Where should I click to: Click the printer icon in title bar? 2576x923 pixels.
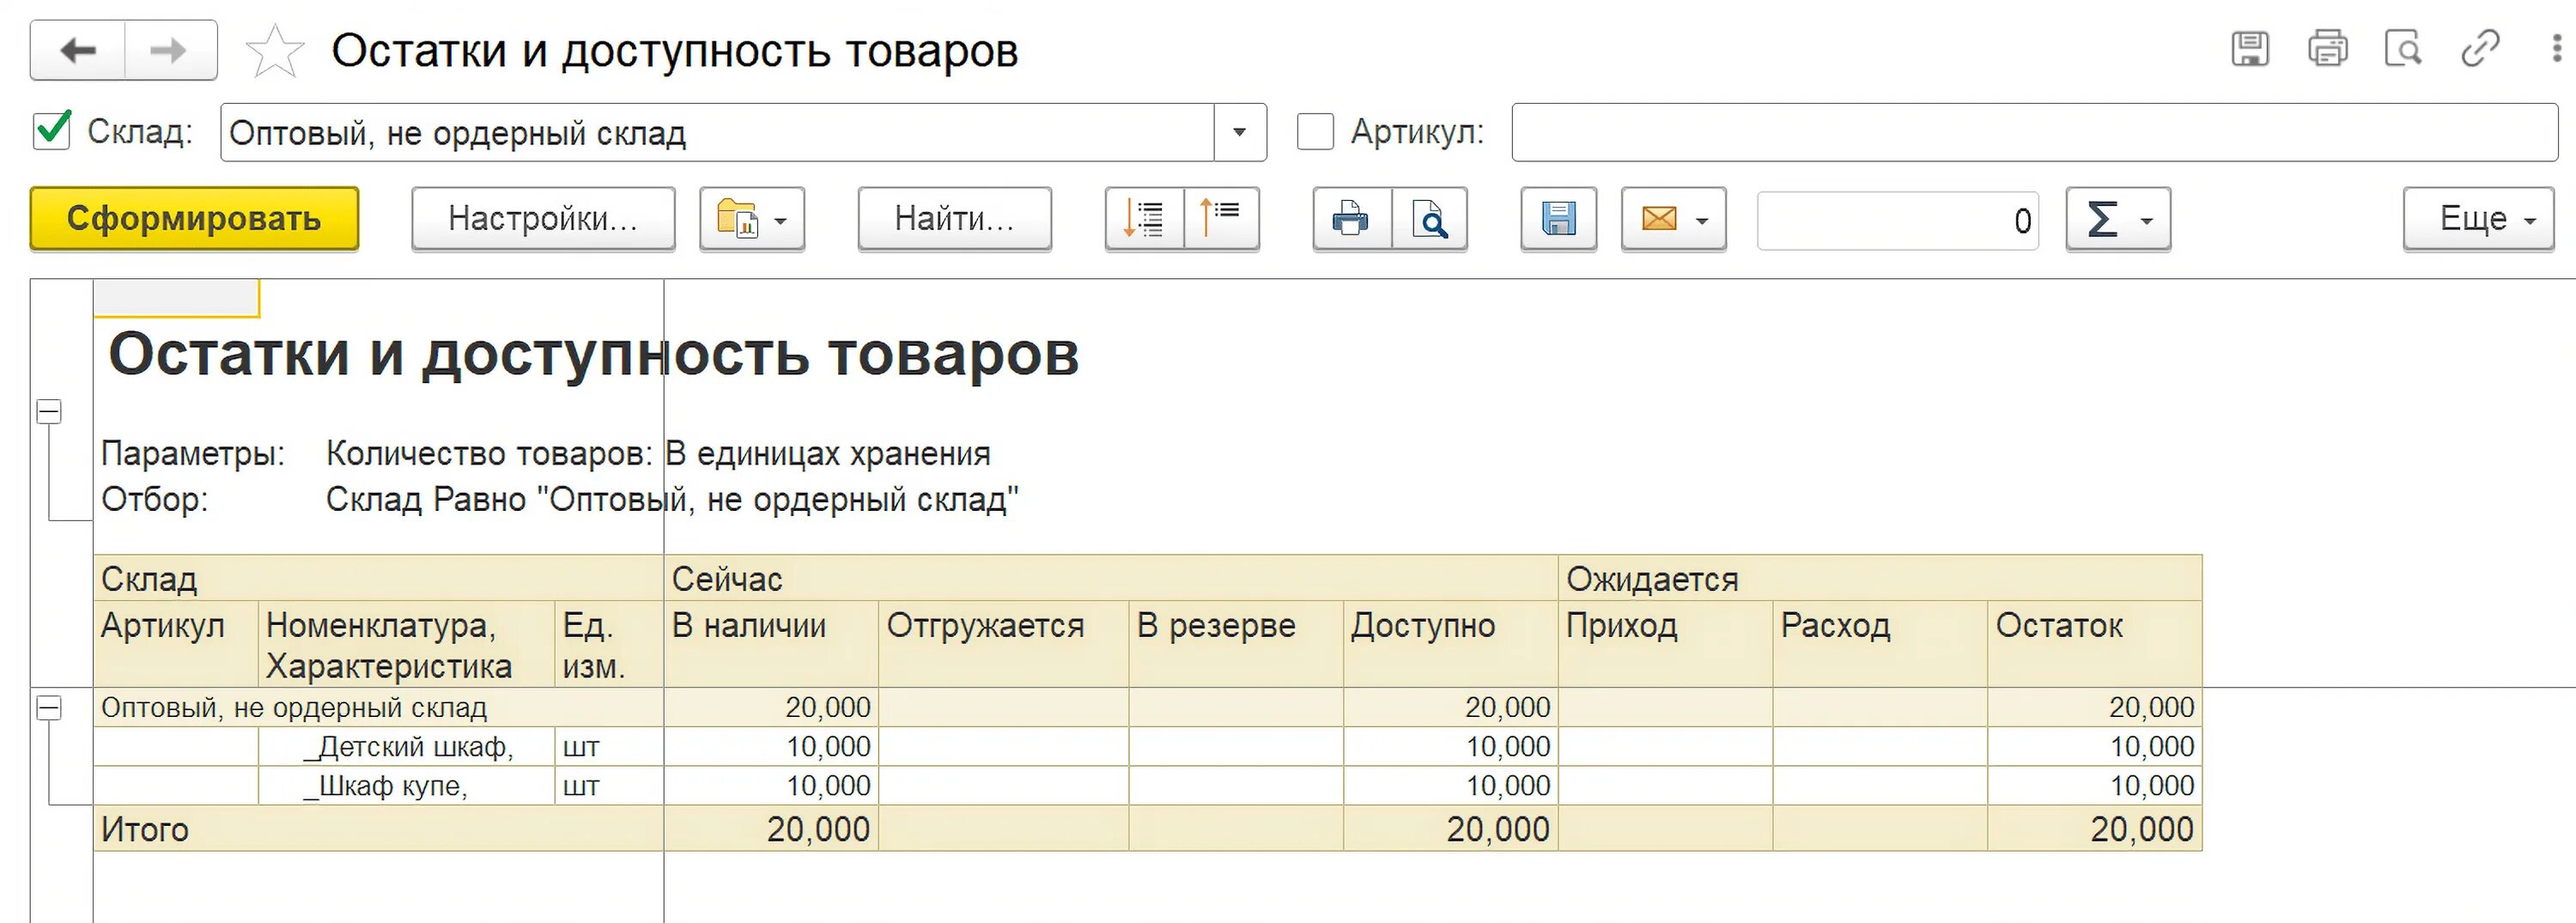2327,49
